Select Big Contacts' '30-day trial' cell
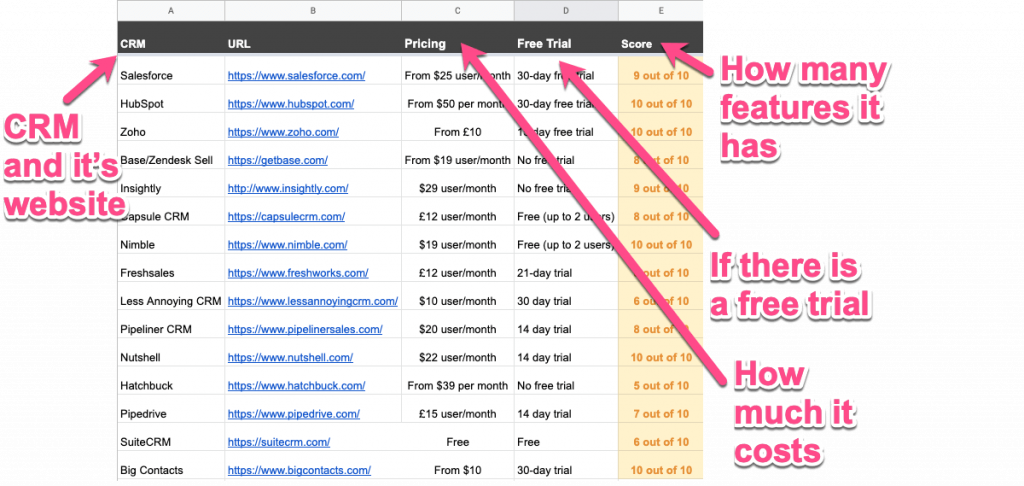1024x486 pixels. pos(566,465)
